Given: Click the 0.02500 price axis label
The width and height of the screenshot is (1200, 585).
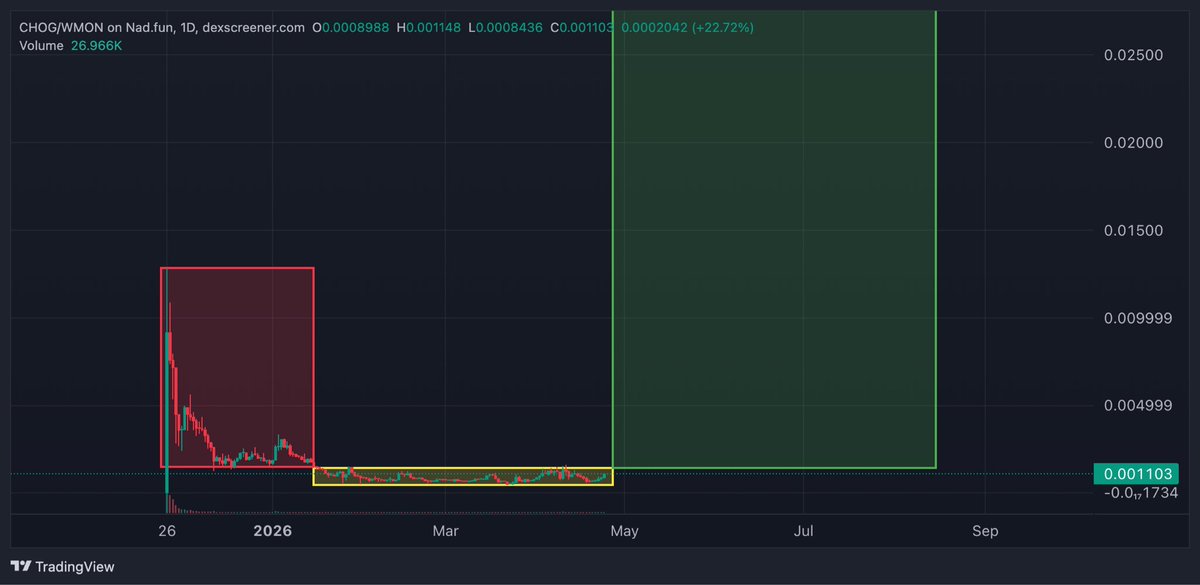Looking at the screenshot, I should click(1133, 55).
